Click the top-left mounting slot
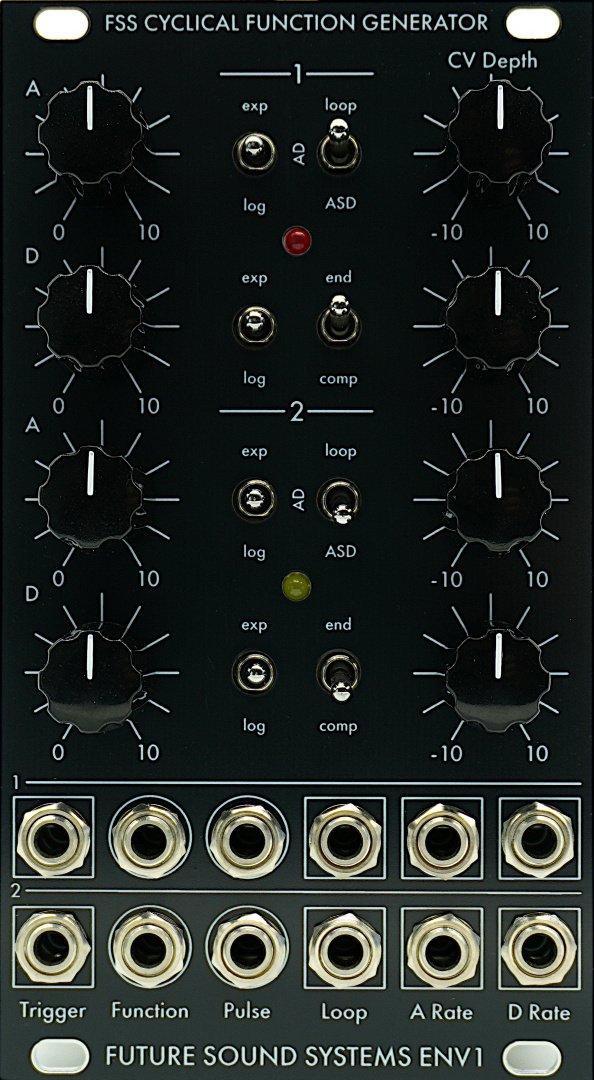594x1080 pixels. tap(61, 23)
